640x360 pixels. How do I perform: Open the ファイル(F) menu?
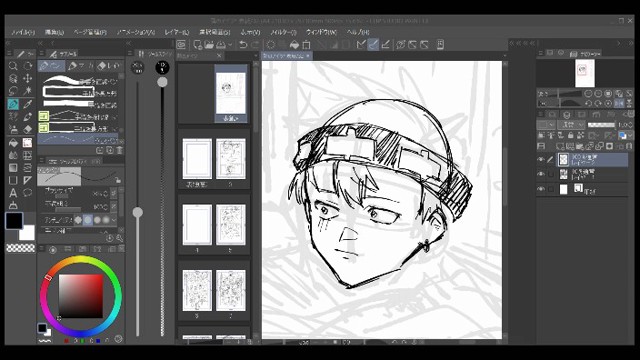pos(22,32)
